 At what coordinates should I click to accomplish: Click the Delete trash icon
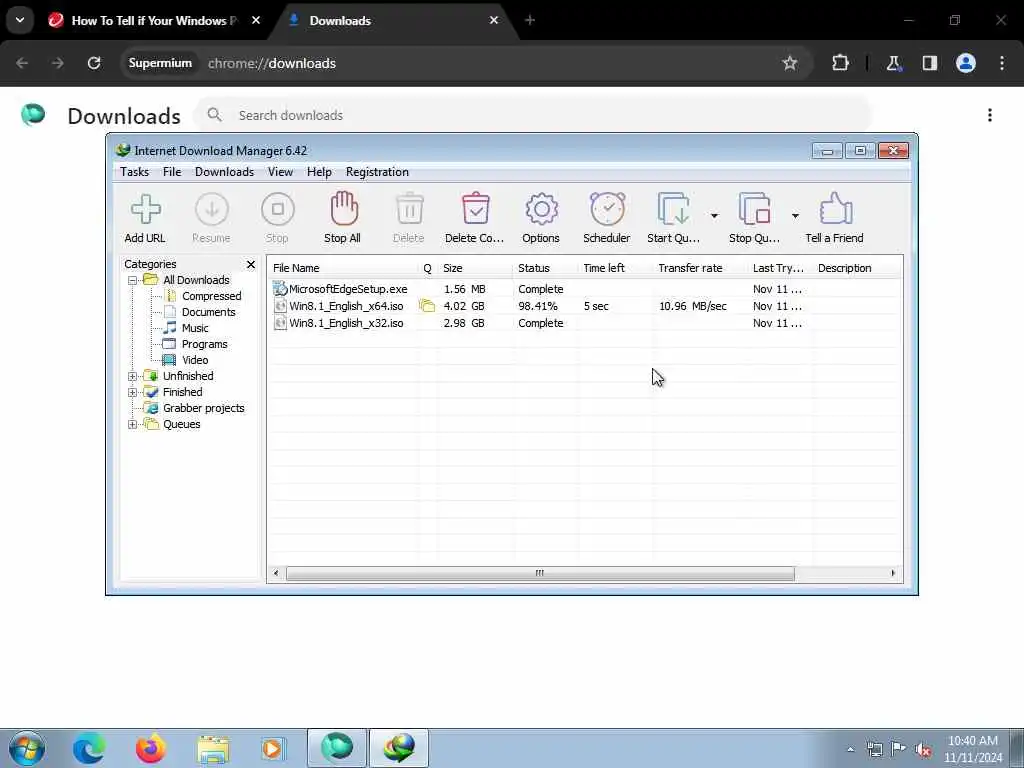click(x=409, y=209)
